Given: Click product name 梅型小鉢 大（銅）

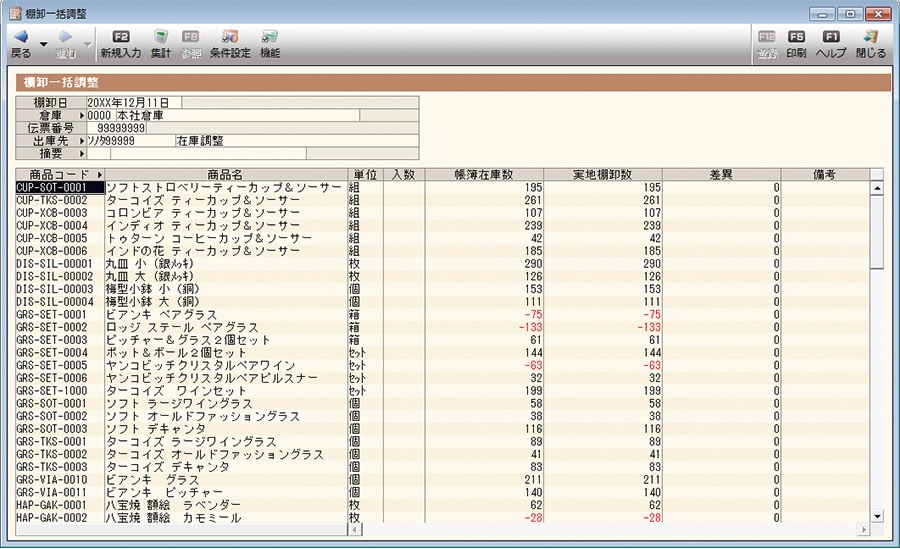Looking at the screenshot, I should 153,302.
